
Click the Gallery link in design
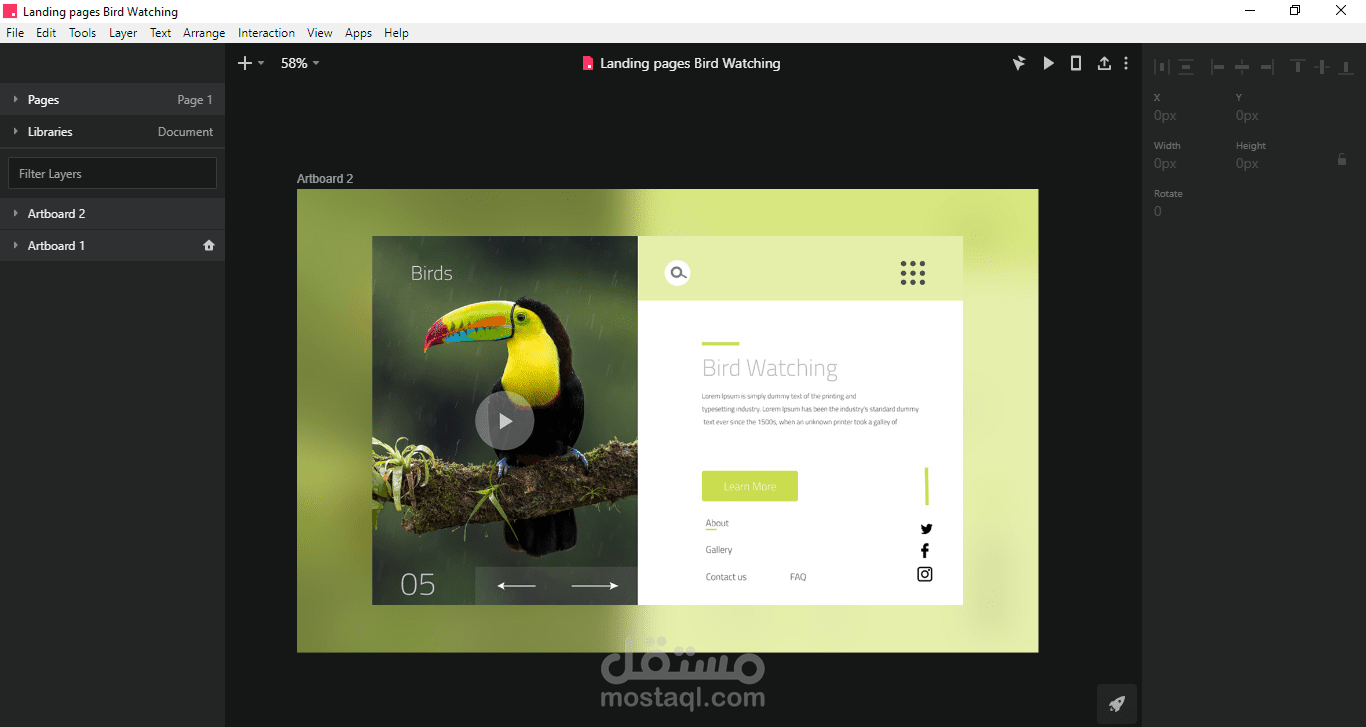719,550
